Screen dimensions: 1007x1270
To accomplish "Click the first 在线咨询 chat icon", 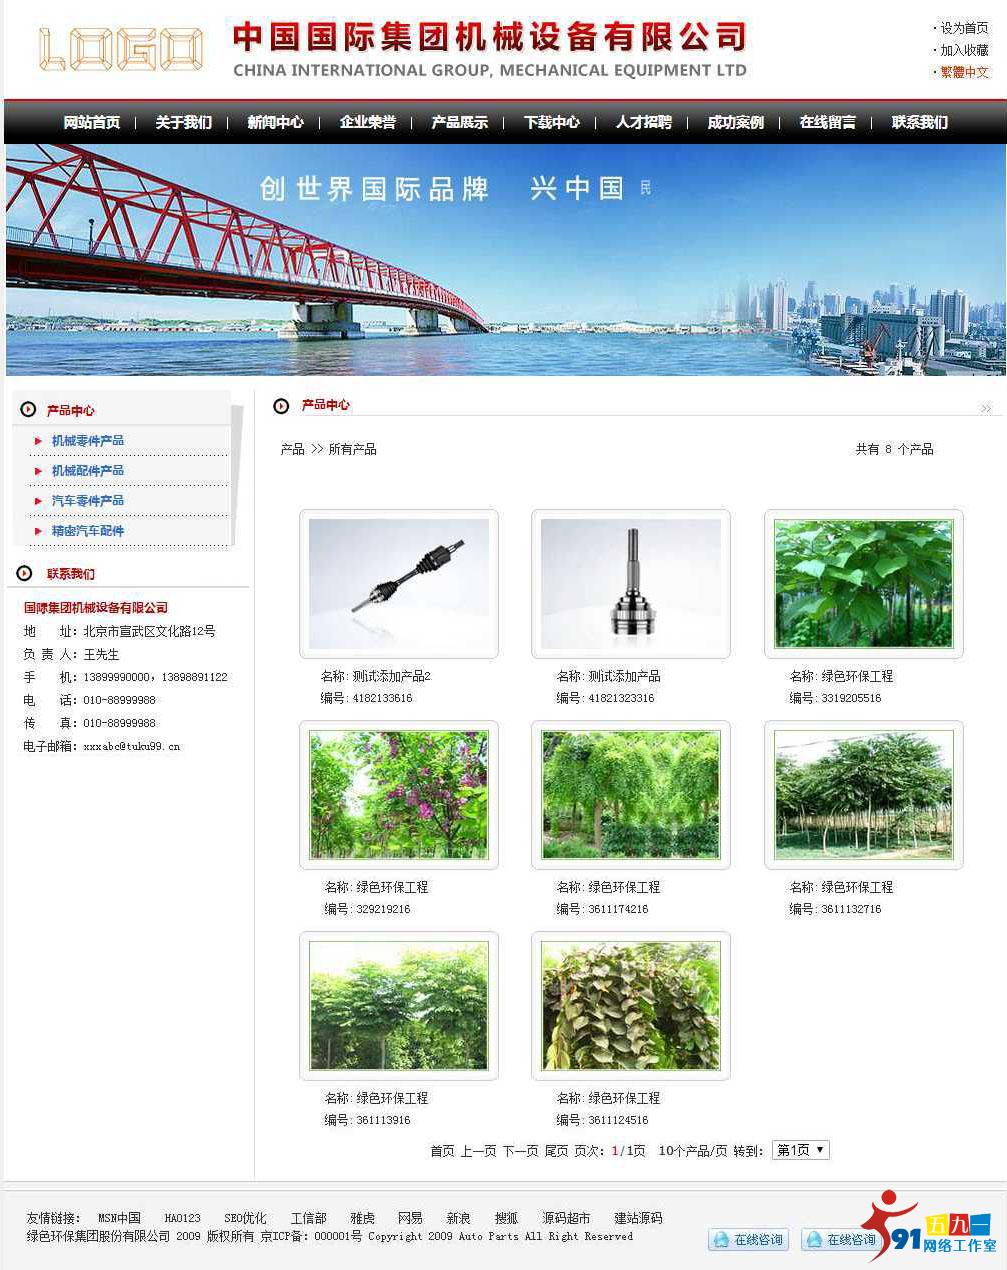I will pyautogui.click(x=722, y=1240).
